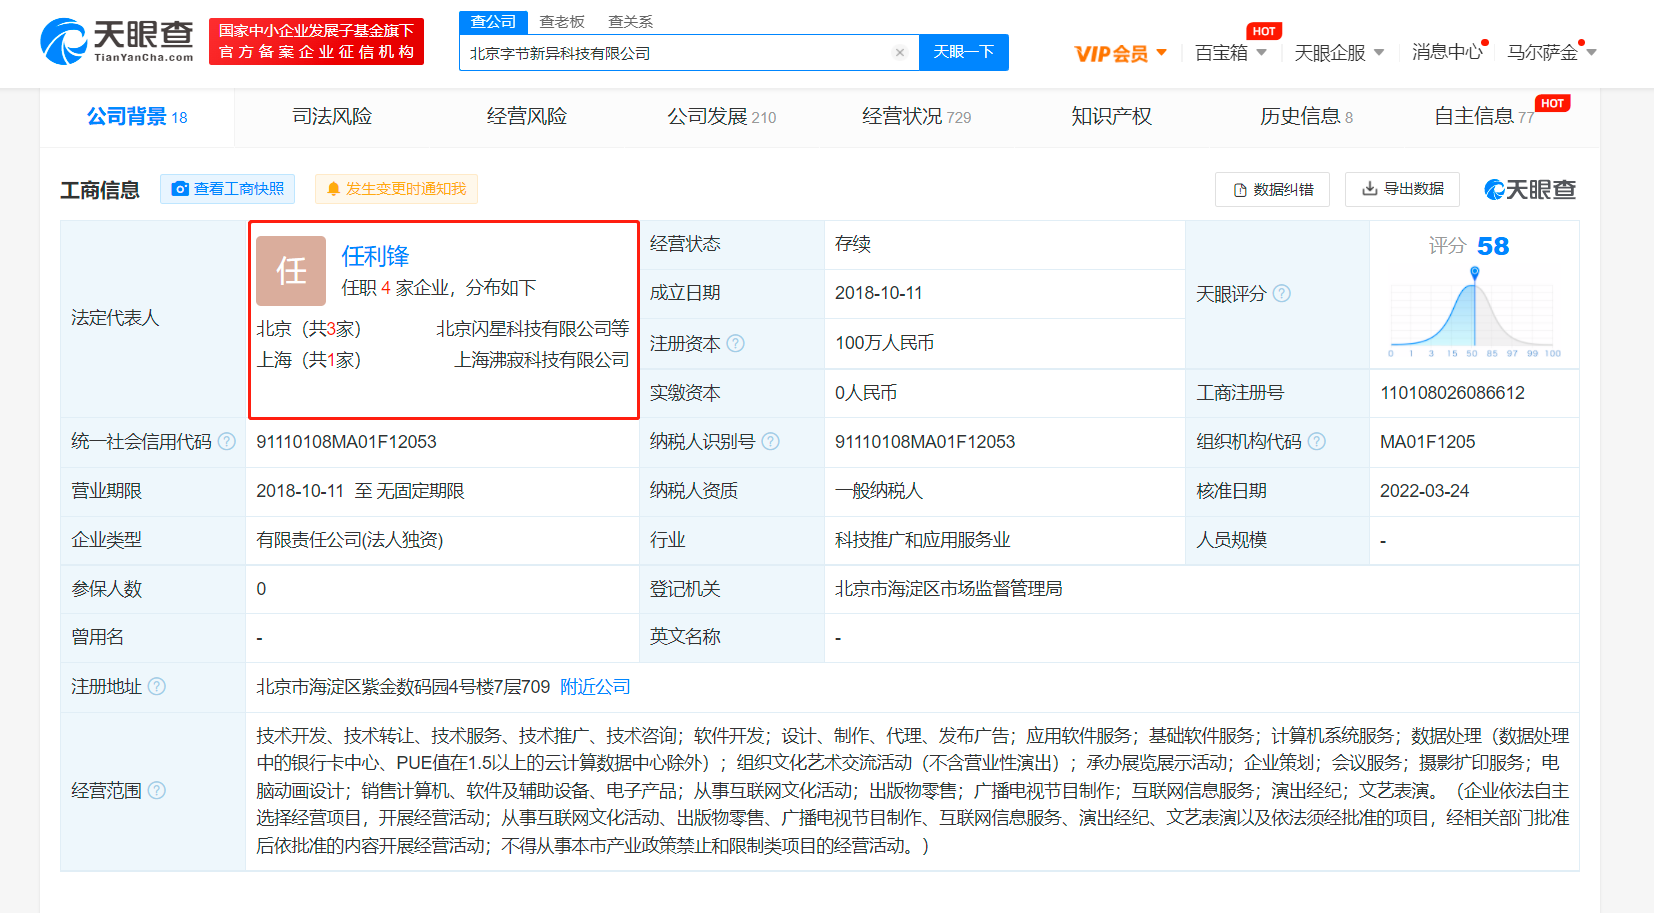
Task: Click the registration number 110108026086612
Action: click(x=1452, y=393)
